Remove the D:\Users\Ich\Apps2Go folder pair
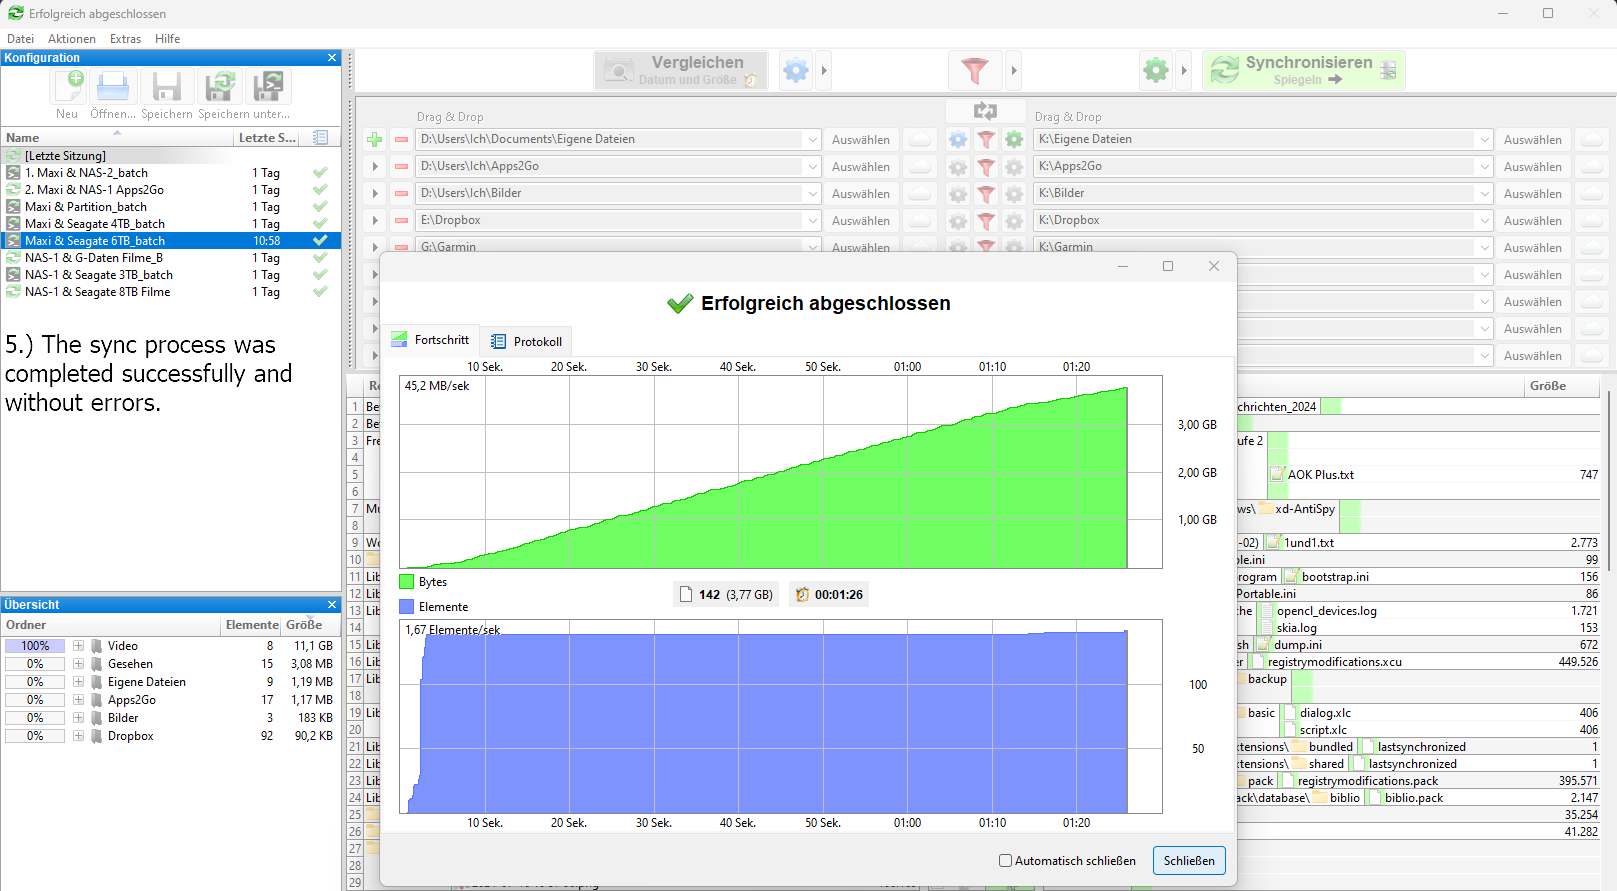This screenshot has width=1617, height=891. click(x=401, y=167)
